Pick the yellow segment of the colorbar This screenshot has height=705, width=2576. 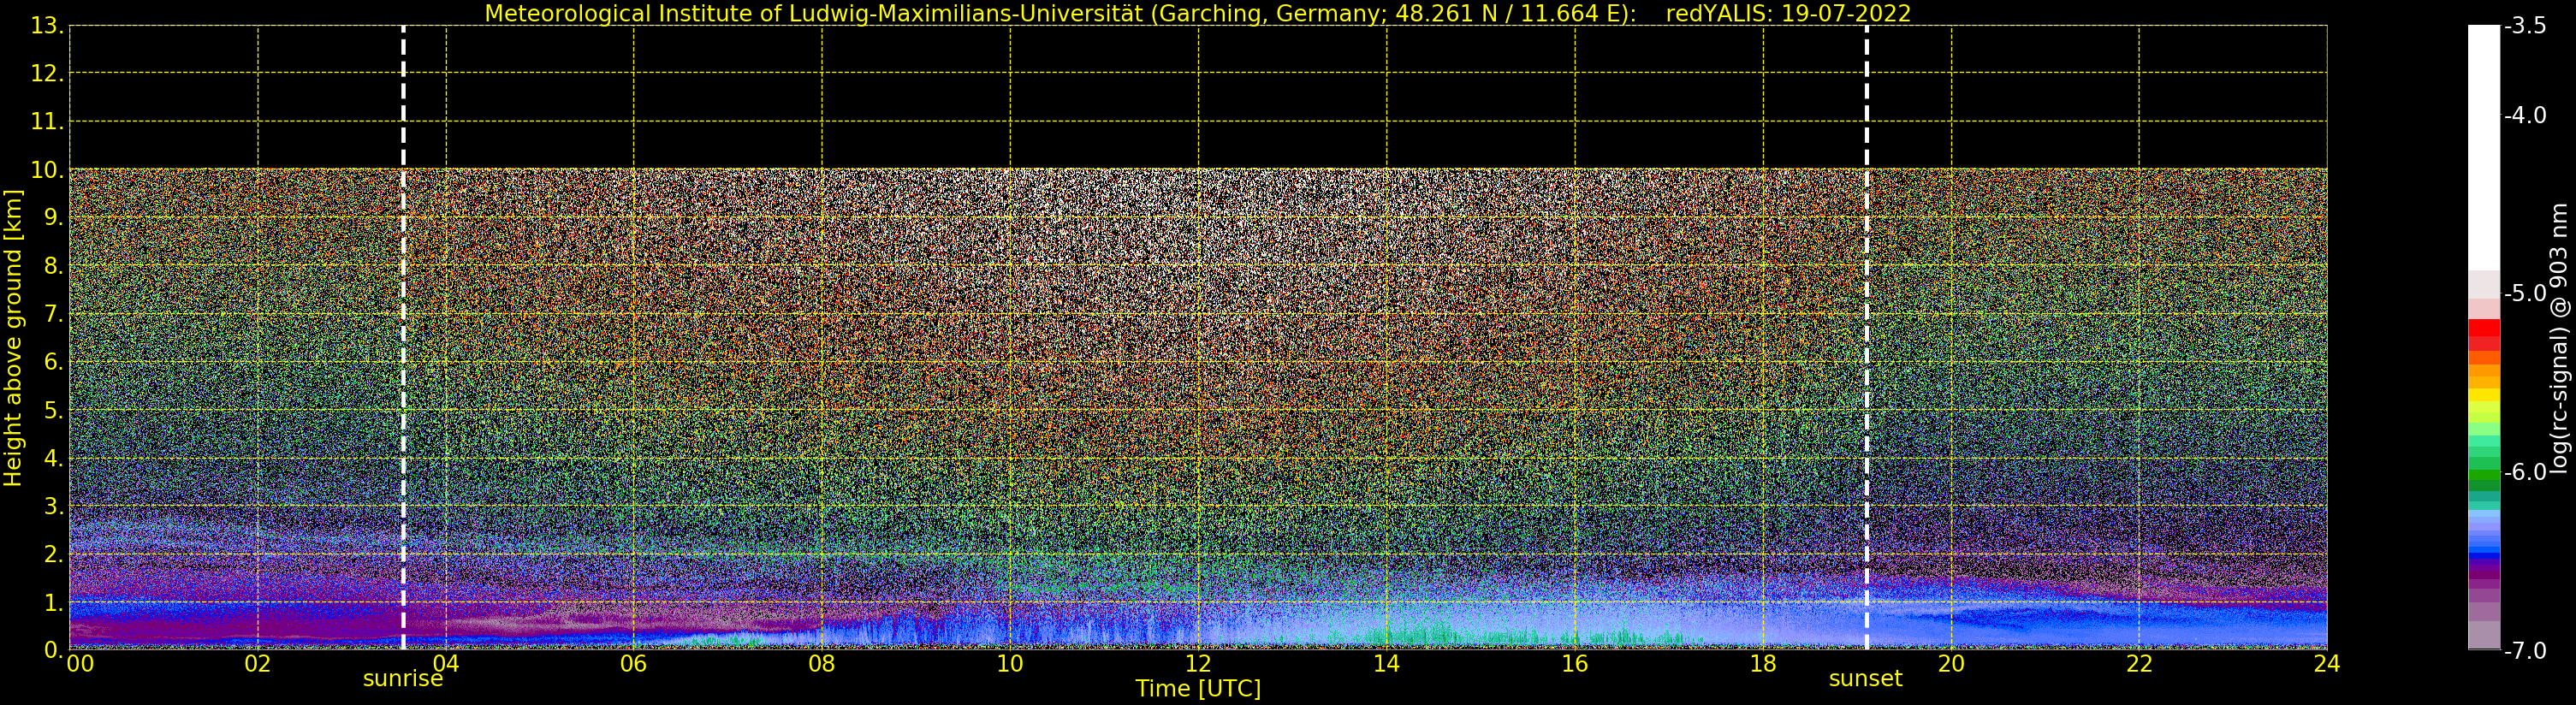pyautogui.click(x=2484, y=394)
